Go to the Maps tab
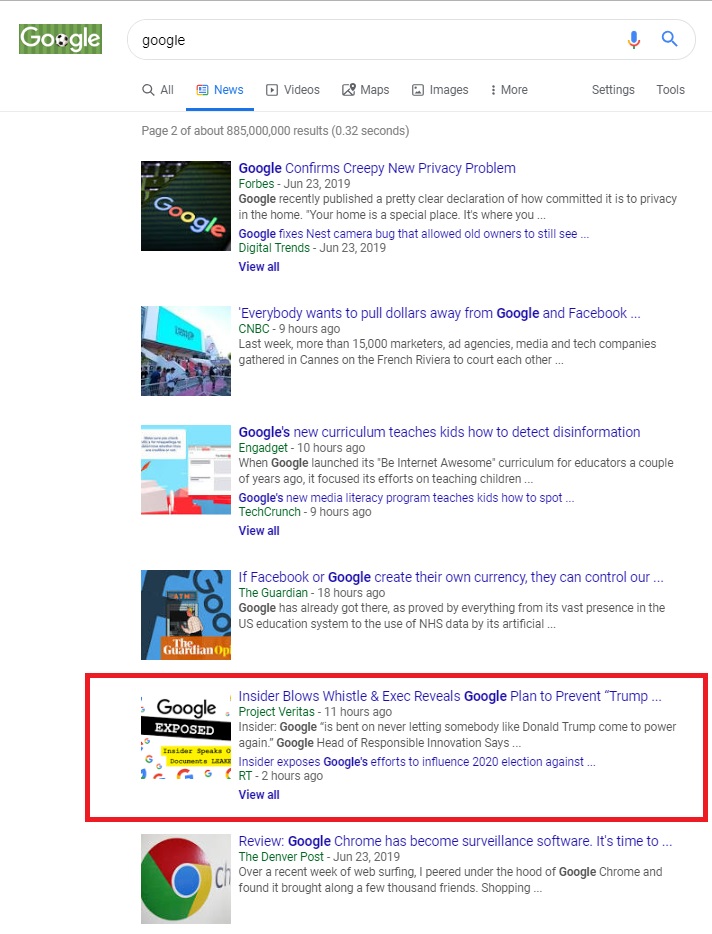The width and height of the screenshot is (712, 934). coord(365,90)
